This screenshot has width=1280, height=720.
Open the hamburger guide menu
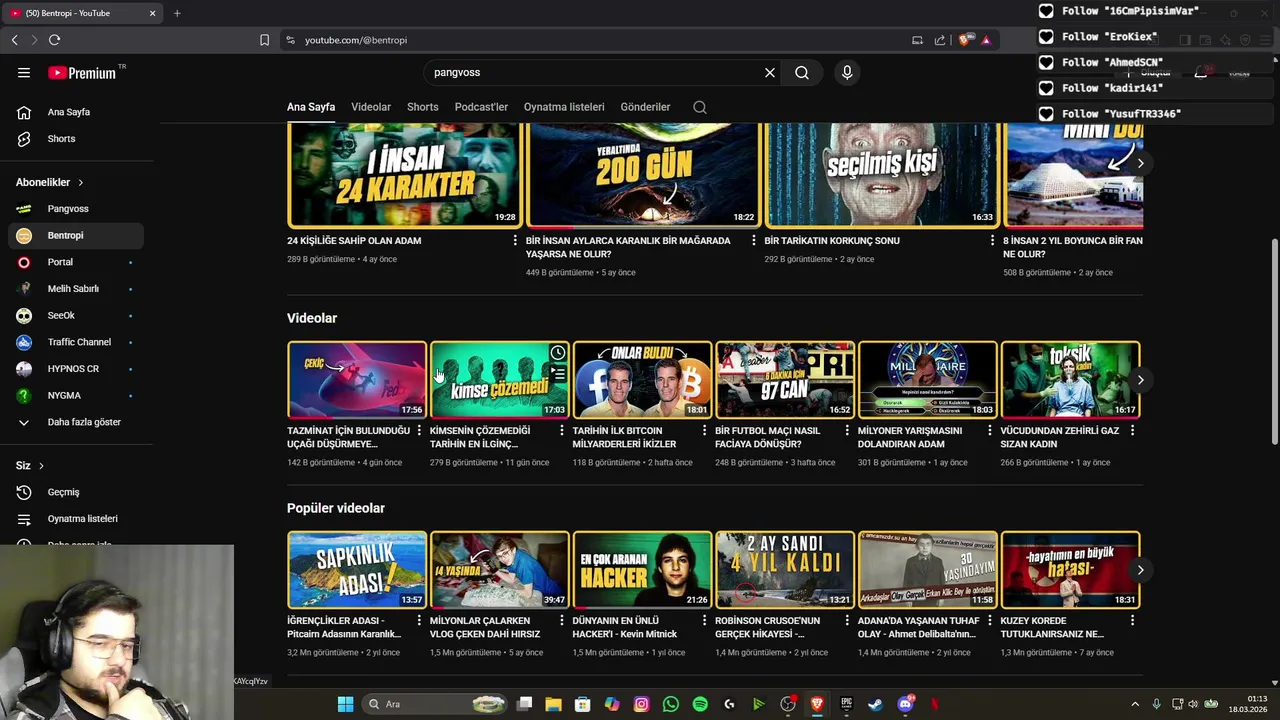point(24,73)
